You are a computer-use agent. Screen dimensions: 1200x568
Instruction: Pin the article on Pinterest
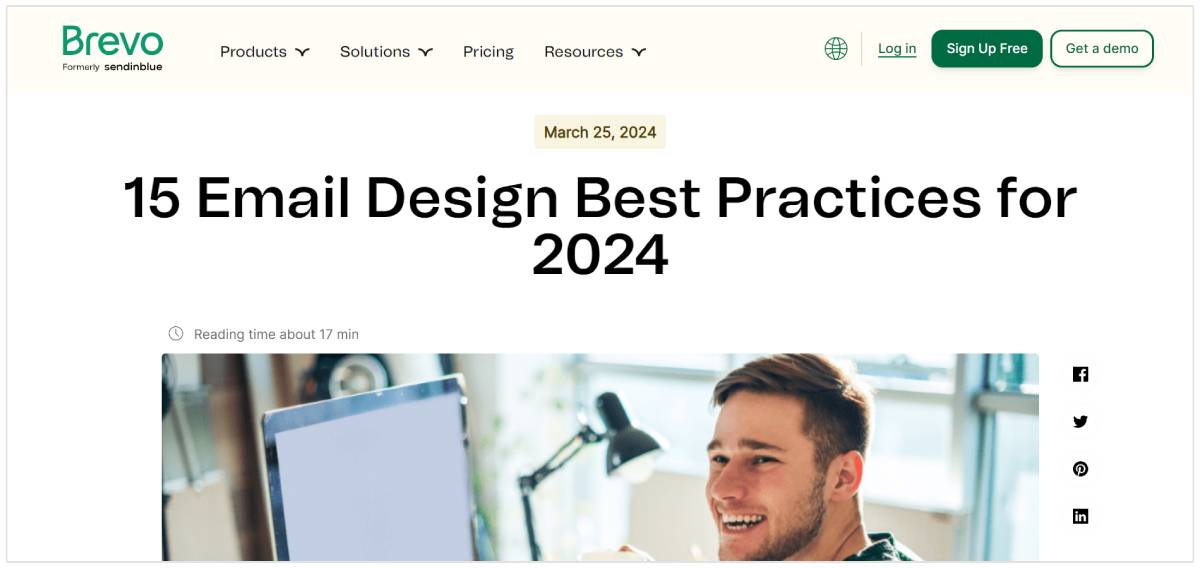click(x=1080, y=469)
